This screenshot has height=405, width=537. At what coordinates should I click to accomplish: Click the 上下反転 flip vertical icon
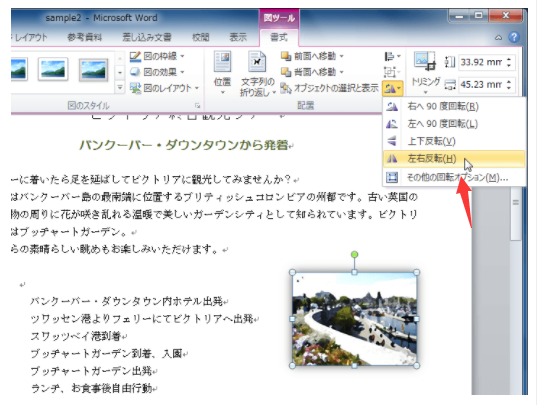(x=392, y=141)
